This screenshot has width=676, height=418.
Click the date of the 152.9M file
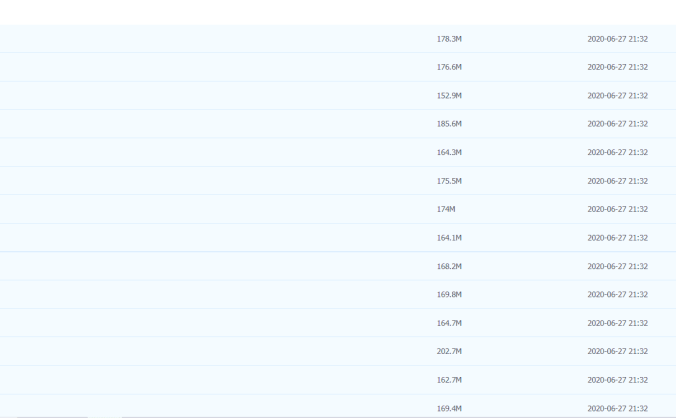coord(617,96)
